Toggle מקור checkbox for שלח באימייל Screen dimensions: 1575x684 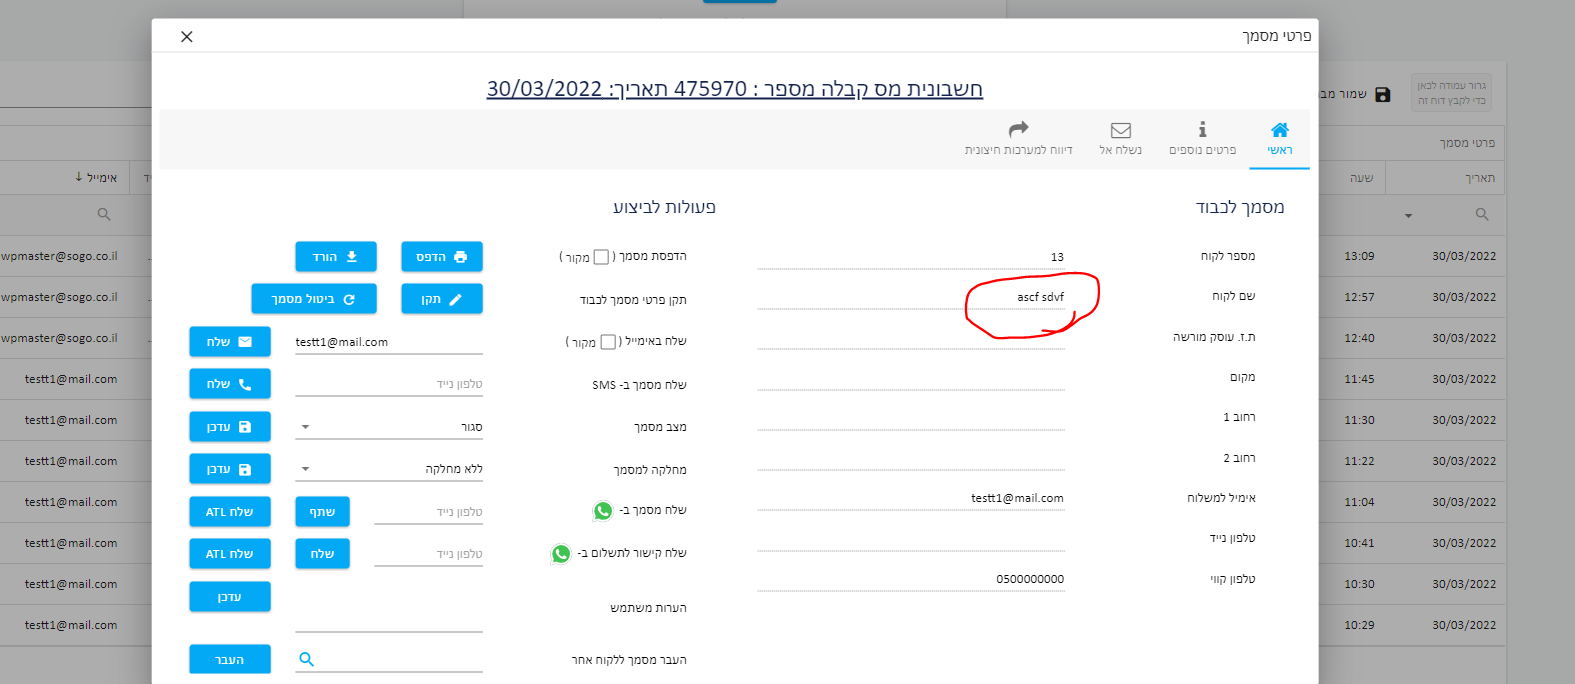point(608,342)
